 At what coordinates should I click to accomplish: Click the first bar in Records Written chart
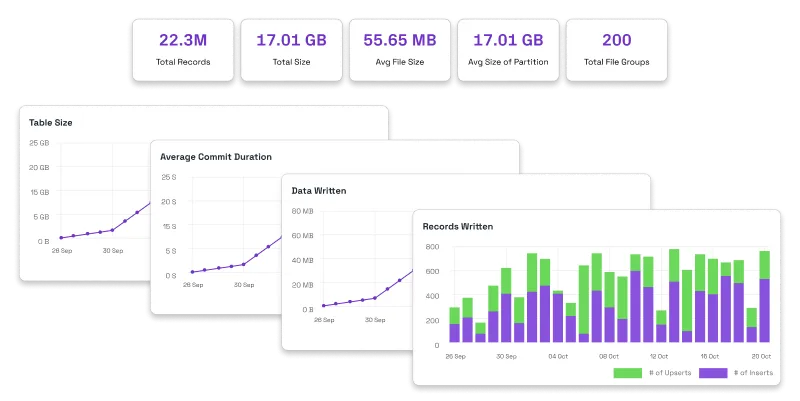tap(454, 324)
